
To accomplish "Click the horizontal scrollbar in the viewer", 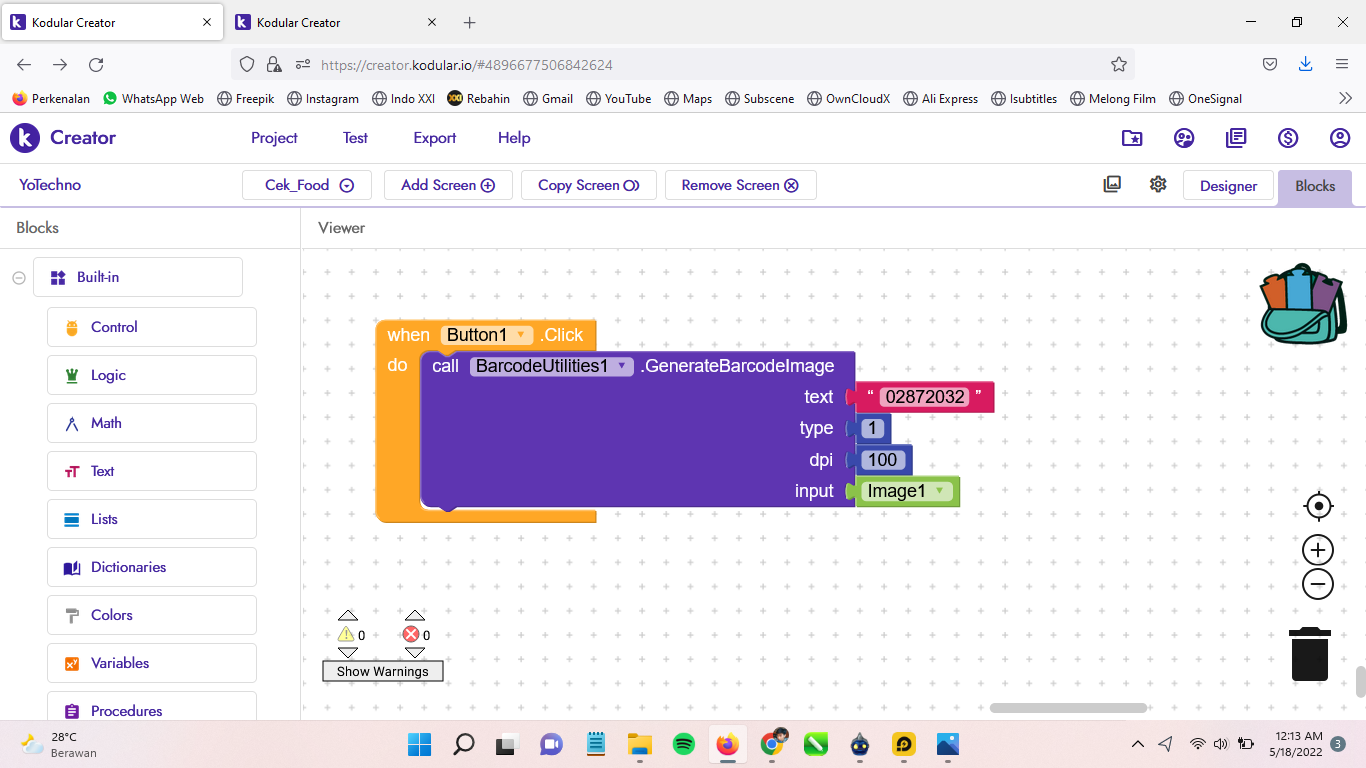I will pos(1068,708).
